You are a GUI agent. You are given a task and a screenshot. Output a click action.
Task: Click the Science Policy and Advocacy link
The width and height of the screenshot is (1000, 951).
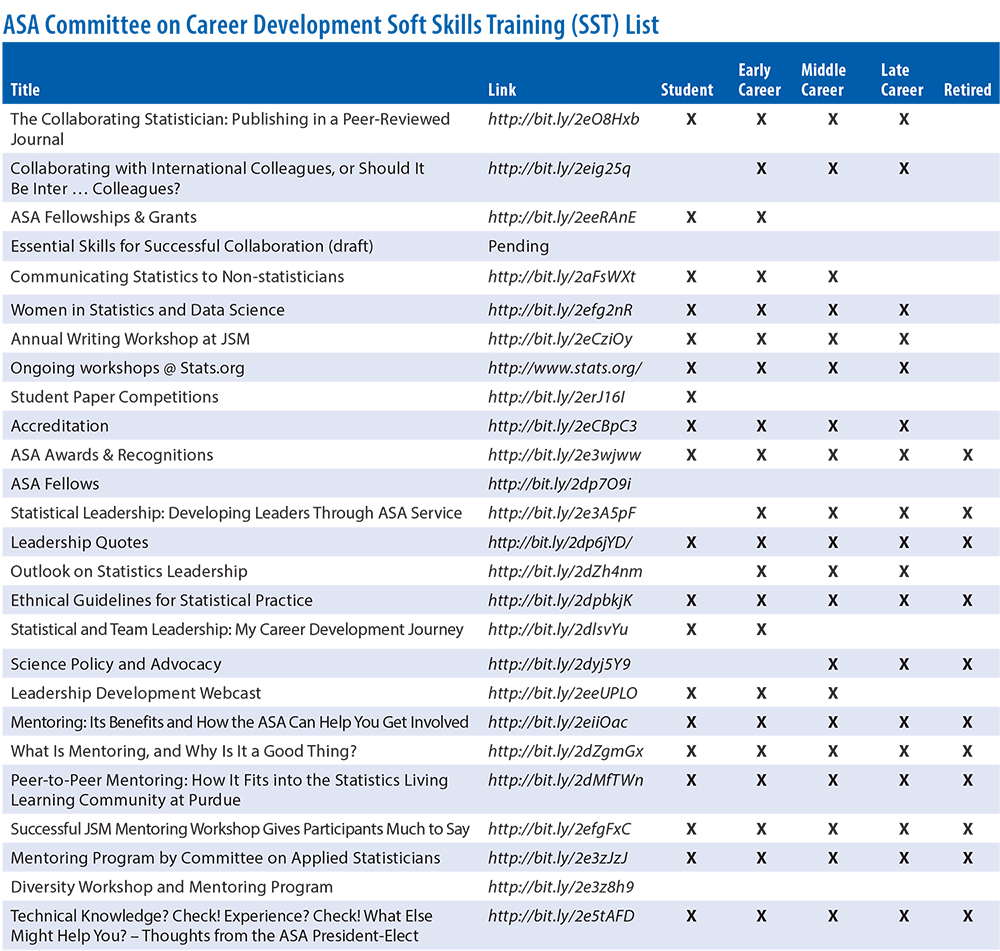coord(559,664)
